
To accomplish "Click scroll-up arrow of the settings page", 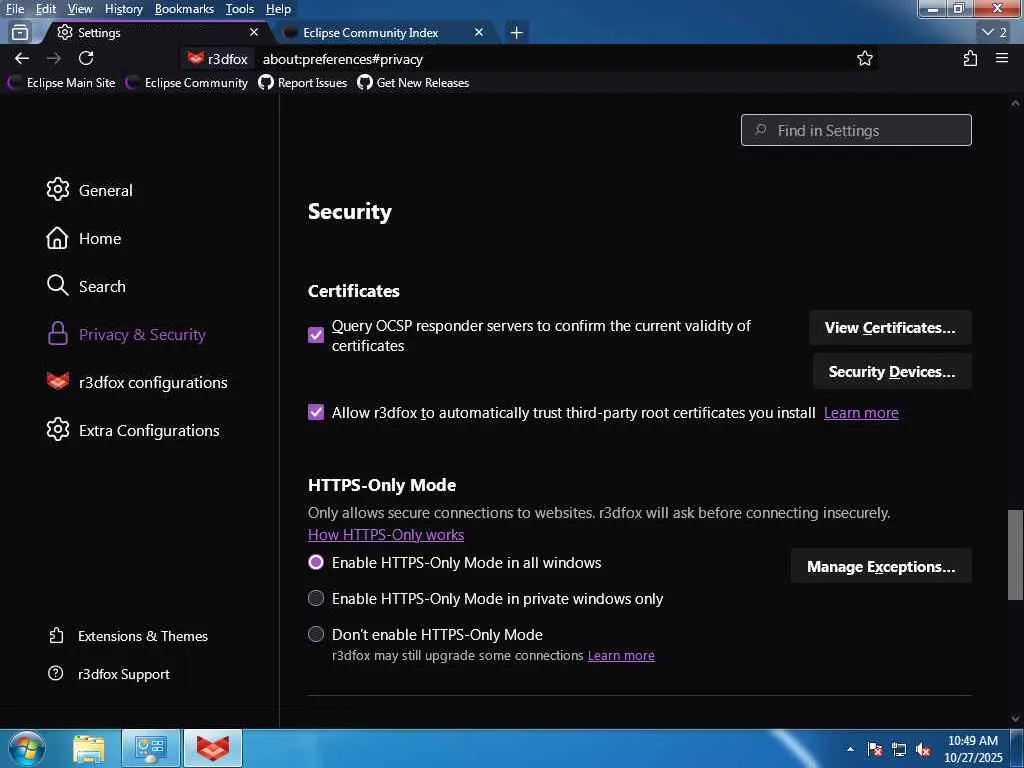I will 1015,103.
